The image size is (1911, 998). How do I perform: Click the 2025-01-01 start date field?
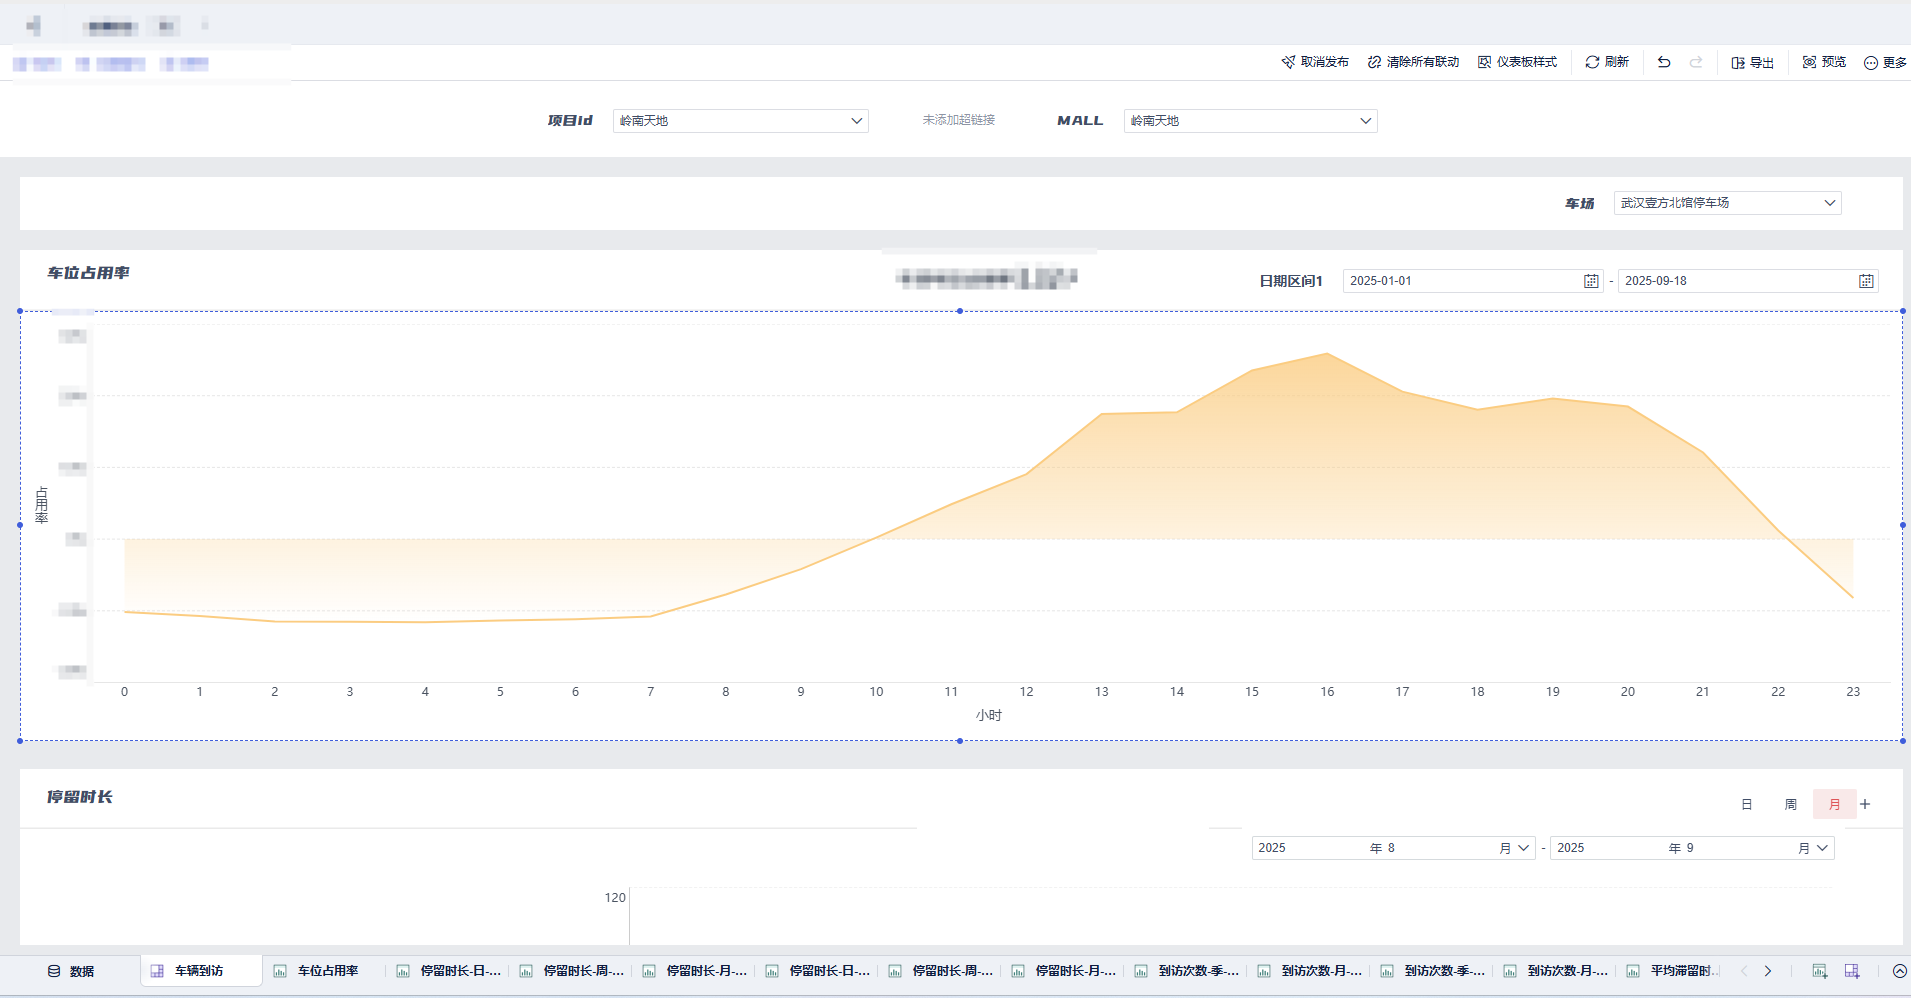point(1460,281)
